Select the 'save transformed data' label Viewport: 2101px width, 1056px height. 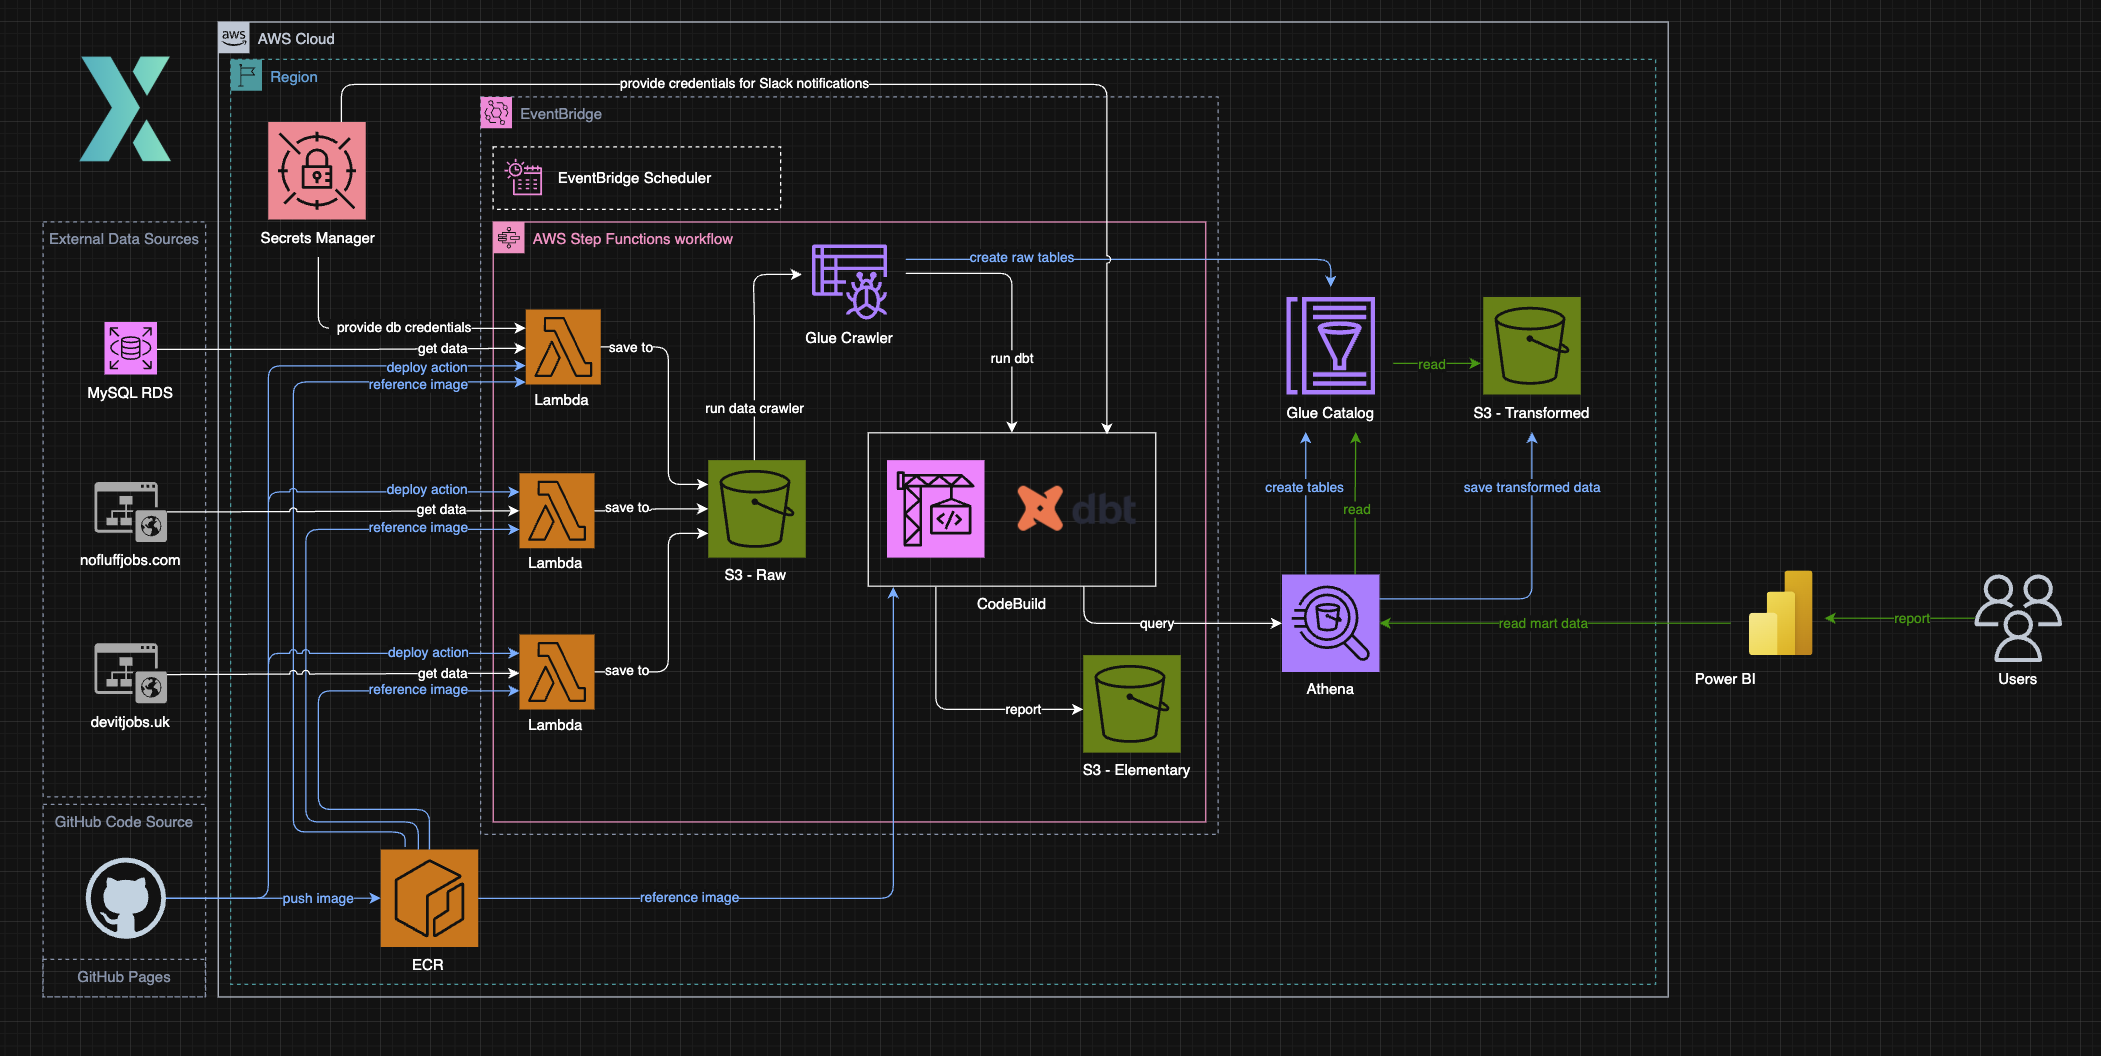coord(1532,487)
